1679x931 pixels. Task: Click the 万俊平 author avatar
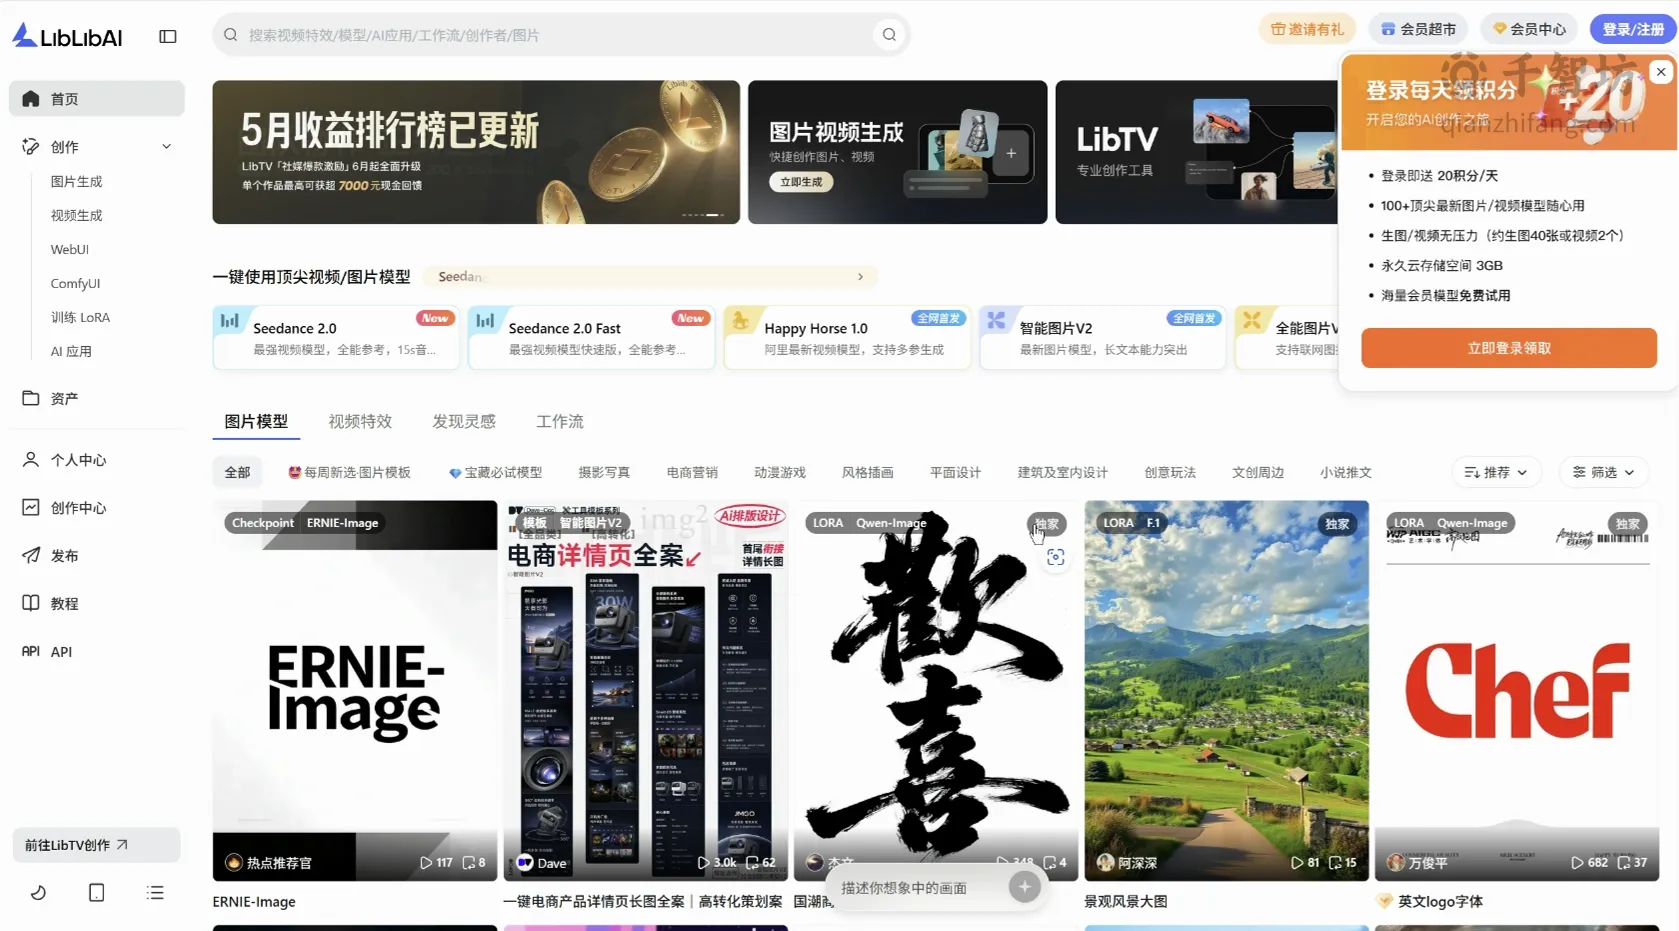pos(1396,863)
